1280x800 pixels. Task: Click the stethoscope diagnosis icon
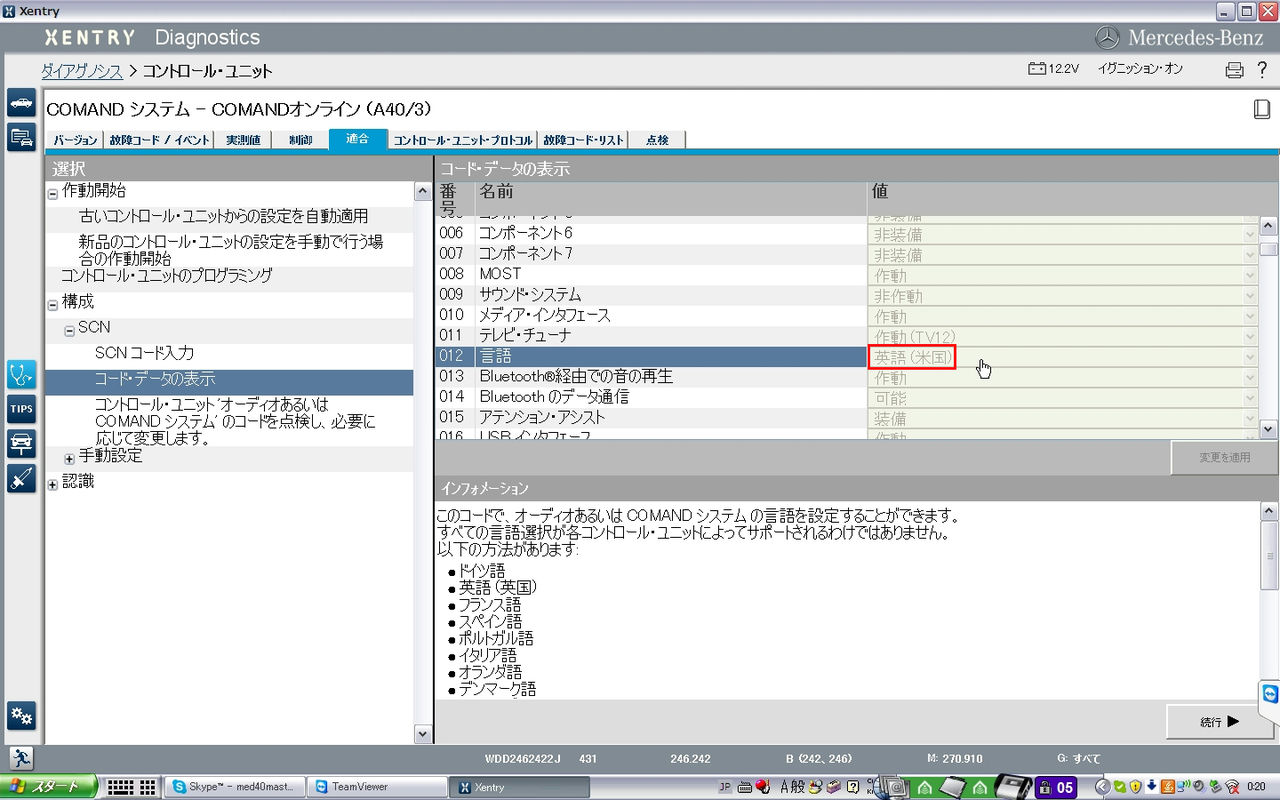tap(21, 375)
